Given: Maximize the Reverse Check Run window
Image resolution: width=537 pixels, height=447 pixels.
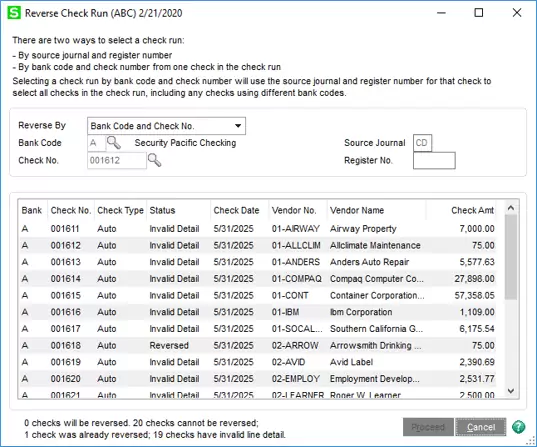Looking at the screenshot, I should 479,13.
